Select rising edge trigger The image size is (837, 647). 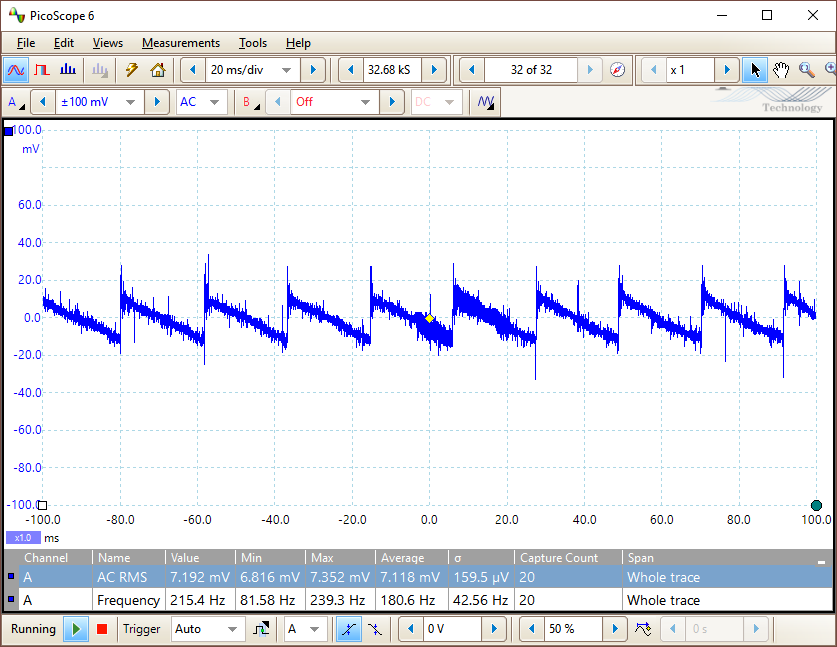click(x=348, y=629)
